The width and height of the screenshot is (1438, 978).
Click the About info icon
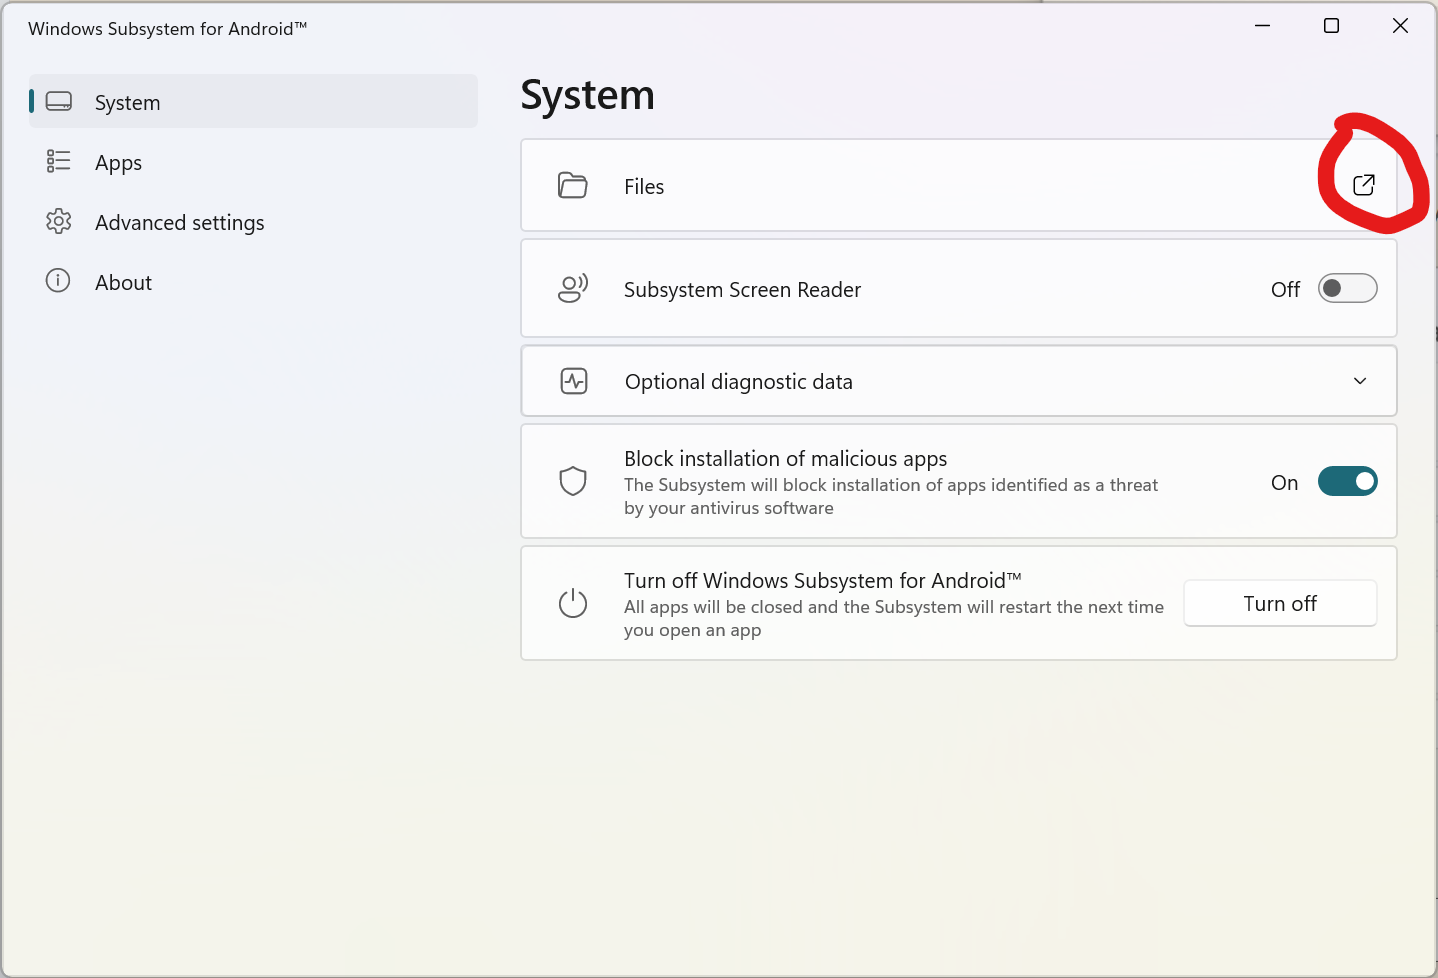(58, 281)
